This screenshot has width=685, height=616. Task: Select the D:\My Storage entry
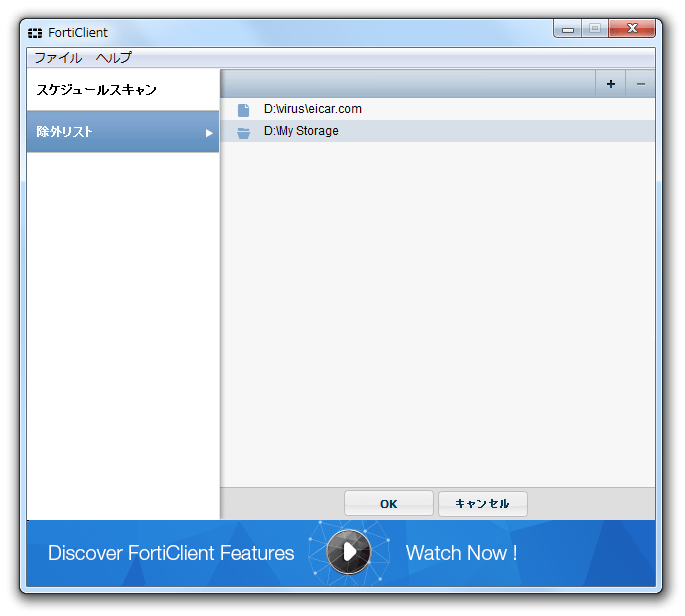pyautogui.click(x=438, y=131)
